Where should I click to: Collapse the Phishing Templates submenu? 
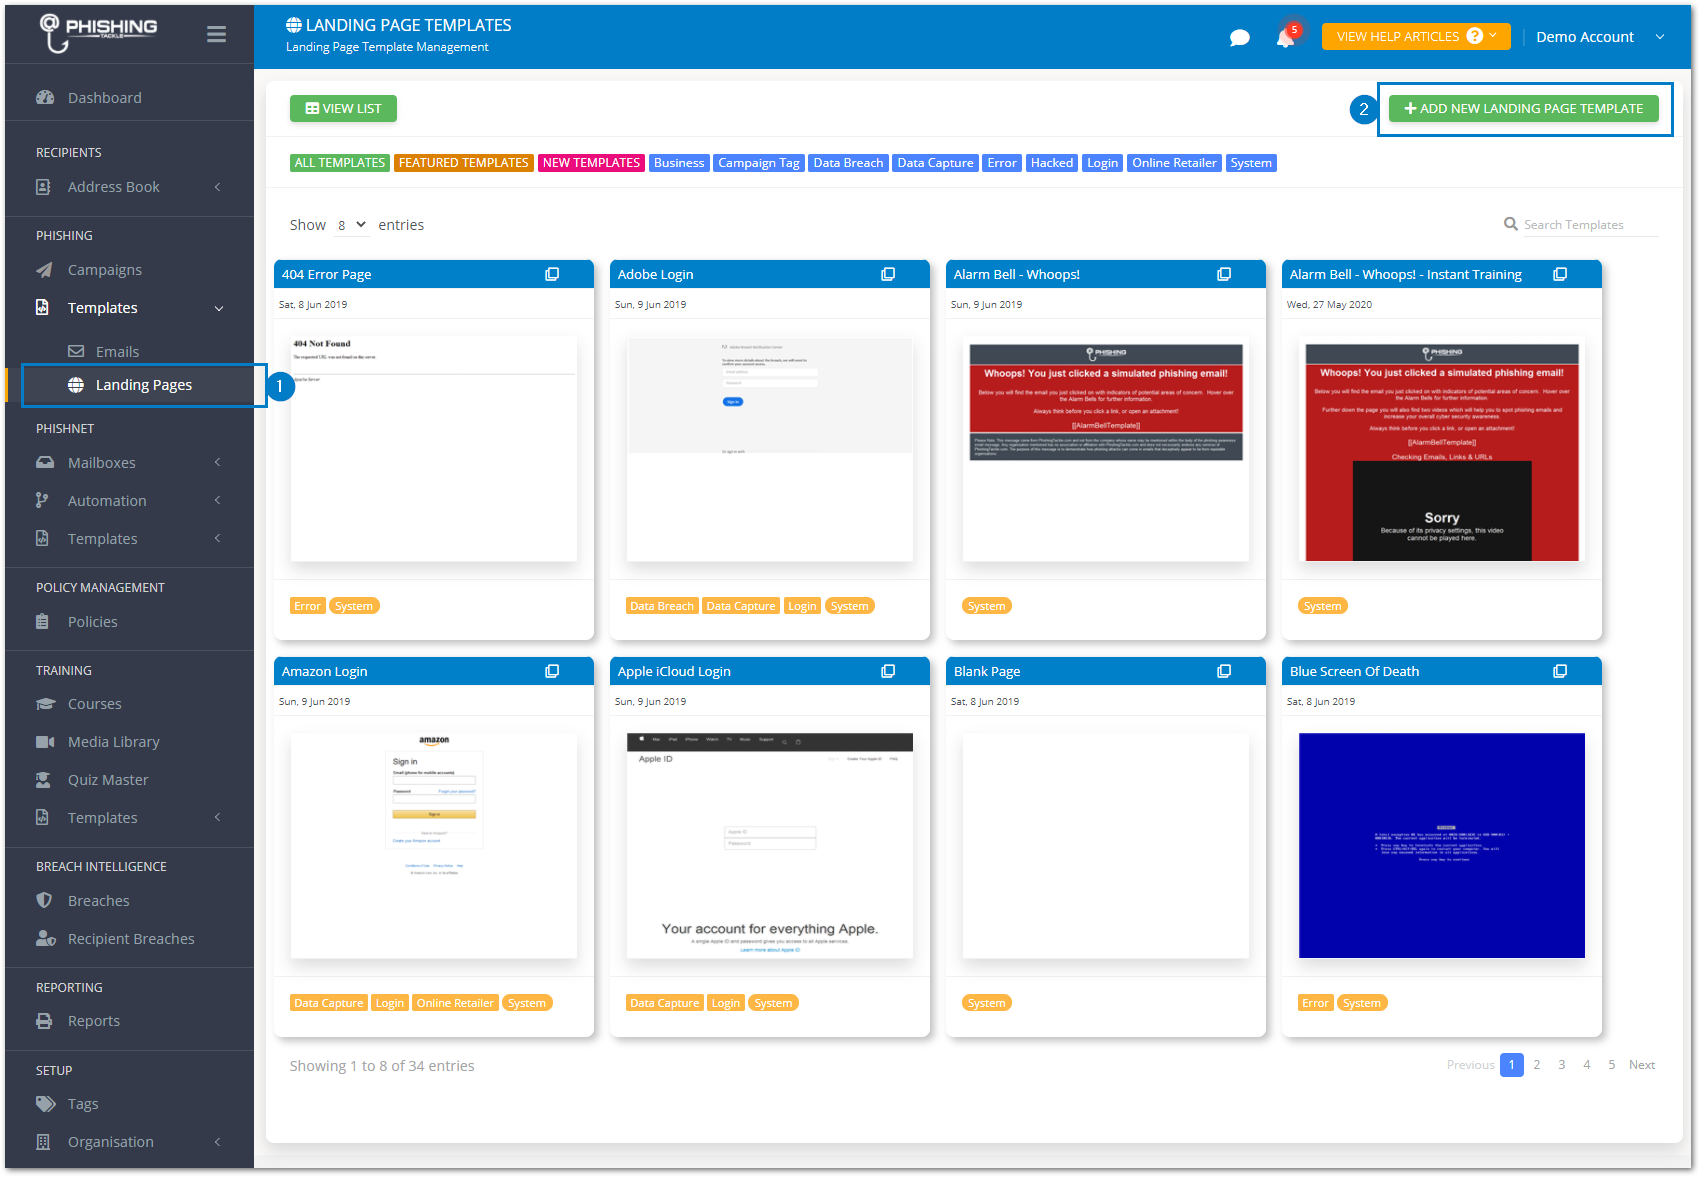coord(219,308)
